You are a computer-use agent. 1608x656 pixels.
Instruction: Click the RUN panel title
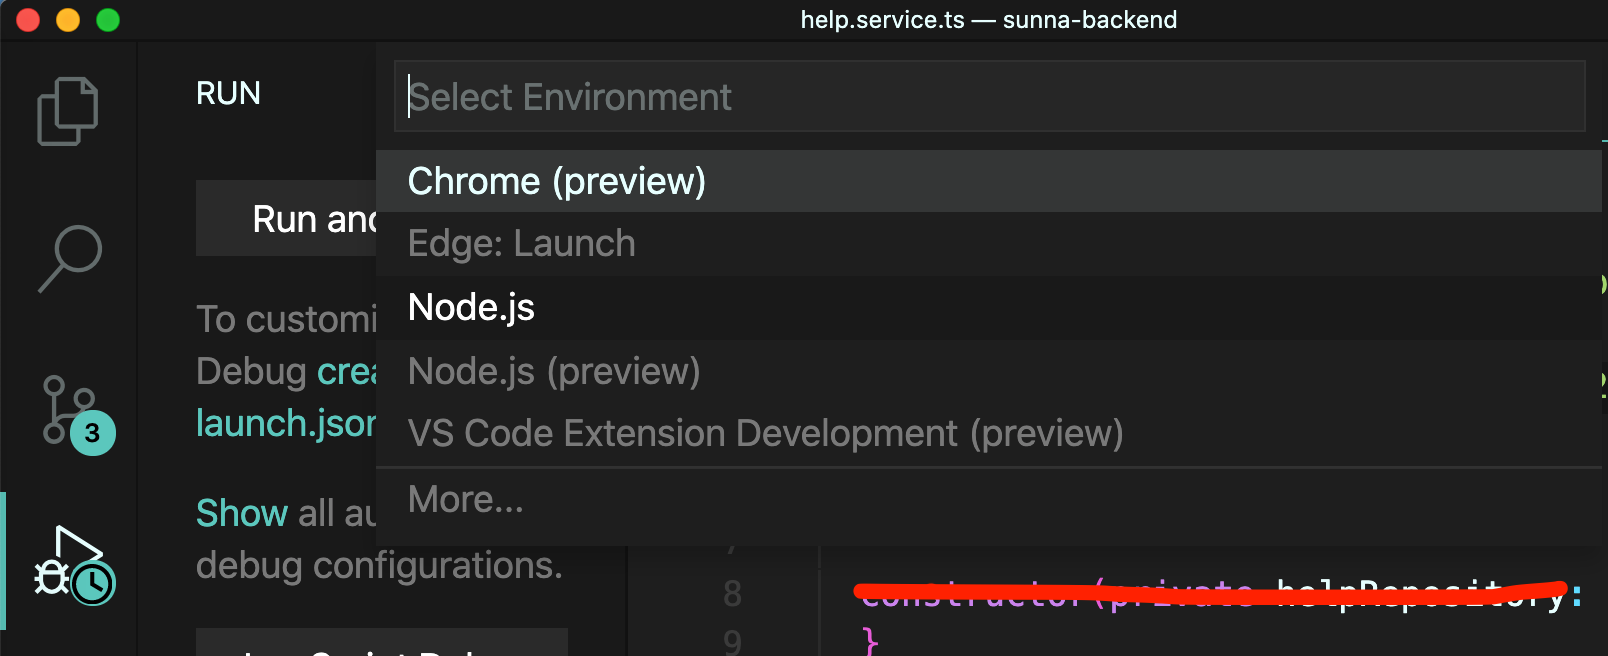tap(228, 93)
